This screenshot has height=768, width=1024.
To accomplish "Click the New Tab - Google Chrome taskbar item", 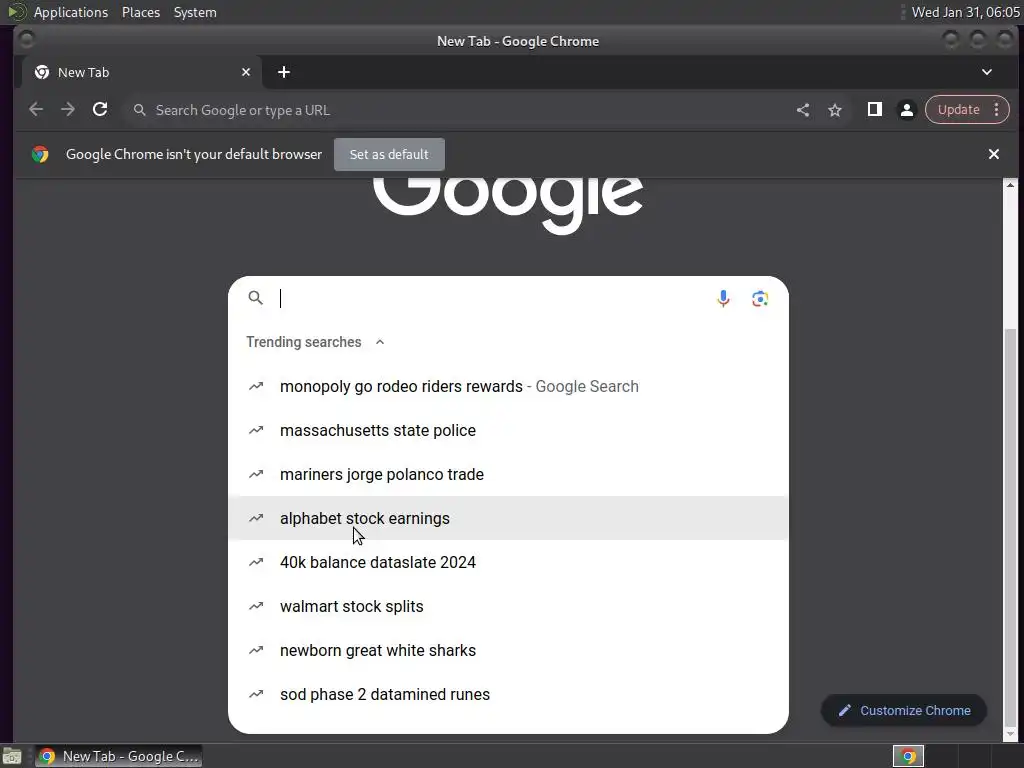I will (x=119, y=756).
